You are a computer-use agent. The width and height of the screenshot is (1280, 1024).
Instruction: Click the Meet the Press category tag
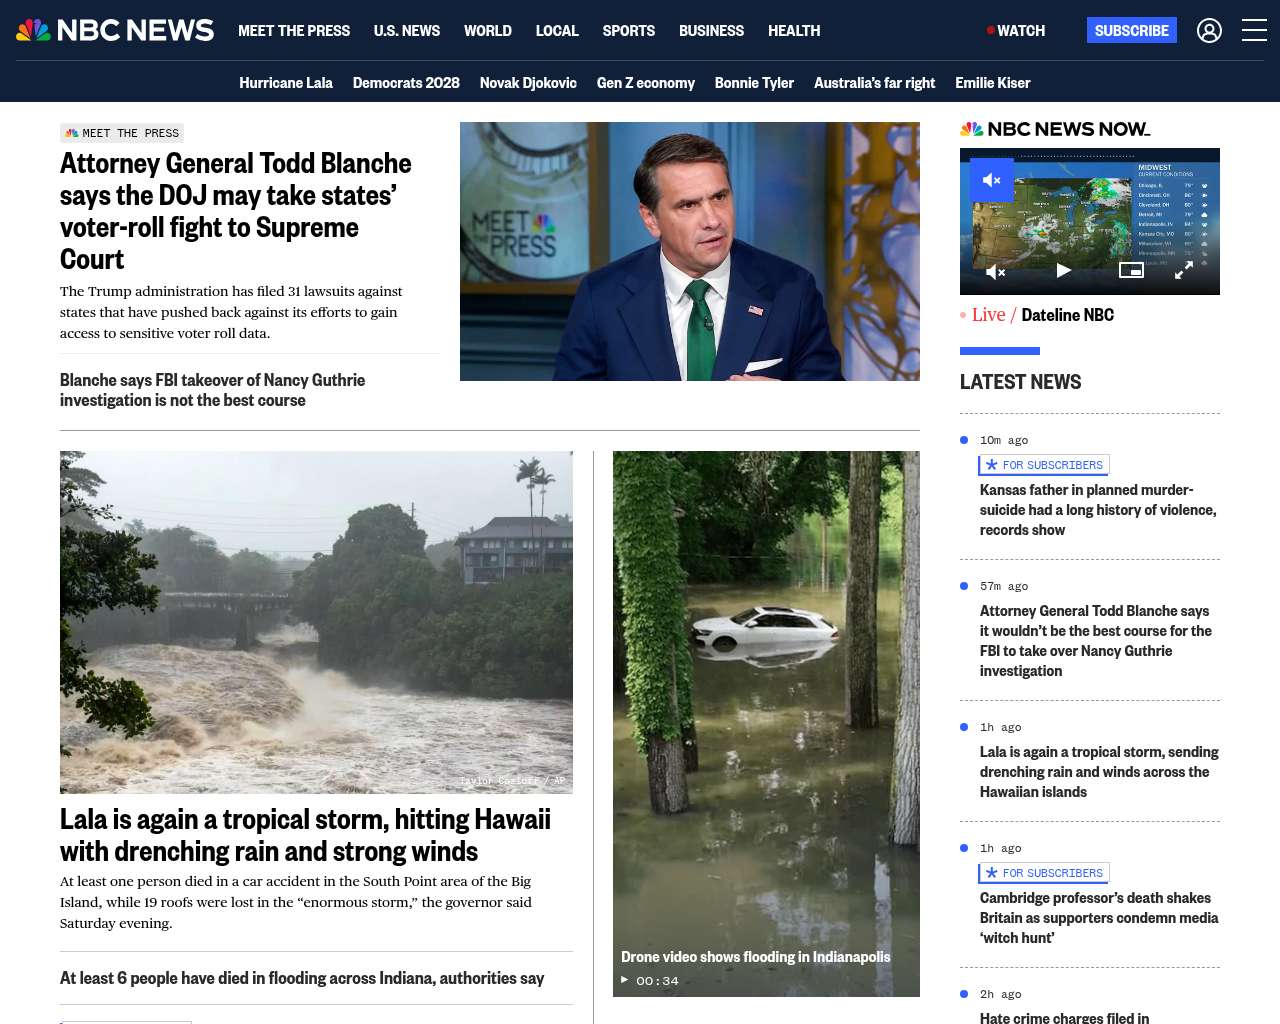[x=122, y=133]
